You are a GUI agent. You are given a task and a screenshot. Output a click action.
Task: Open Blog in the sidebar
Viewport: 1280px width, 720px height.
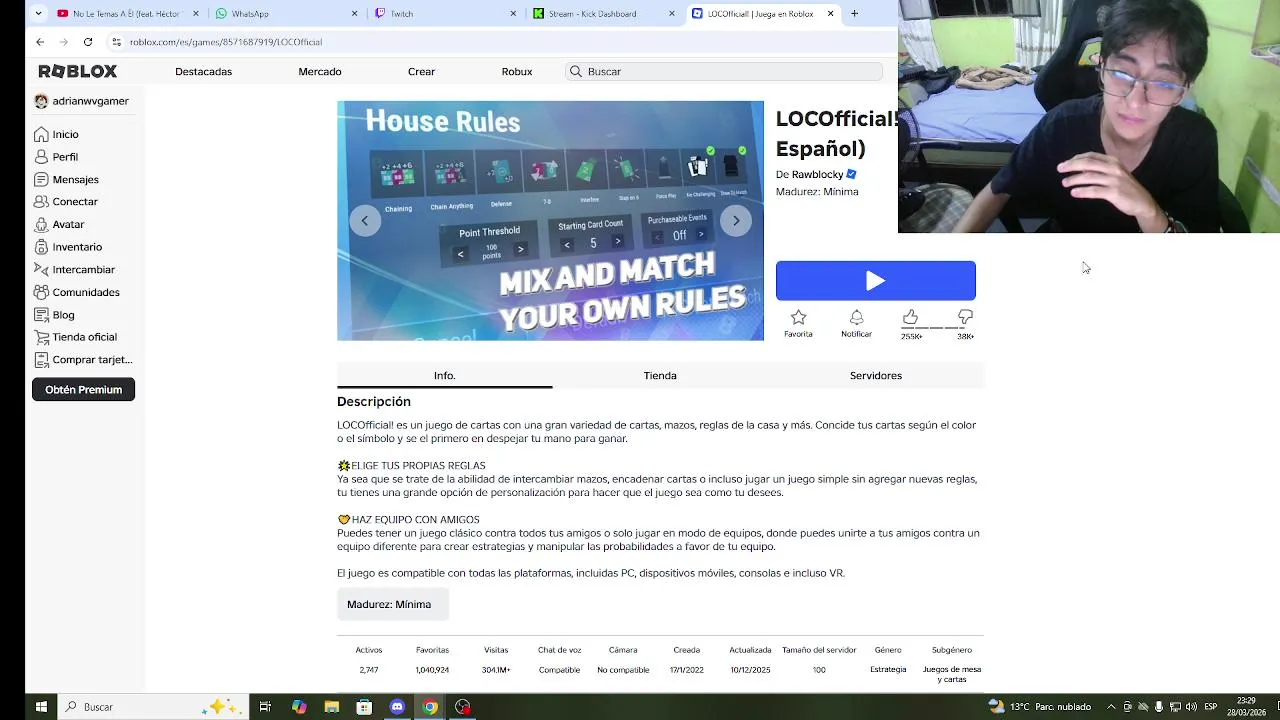coord(54,314)
